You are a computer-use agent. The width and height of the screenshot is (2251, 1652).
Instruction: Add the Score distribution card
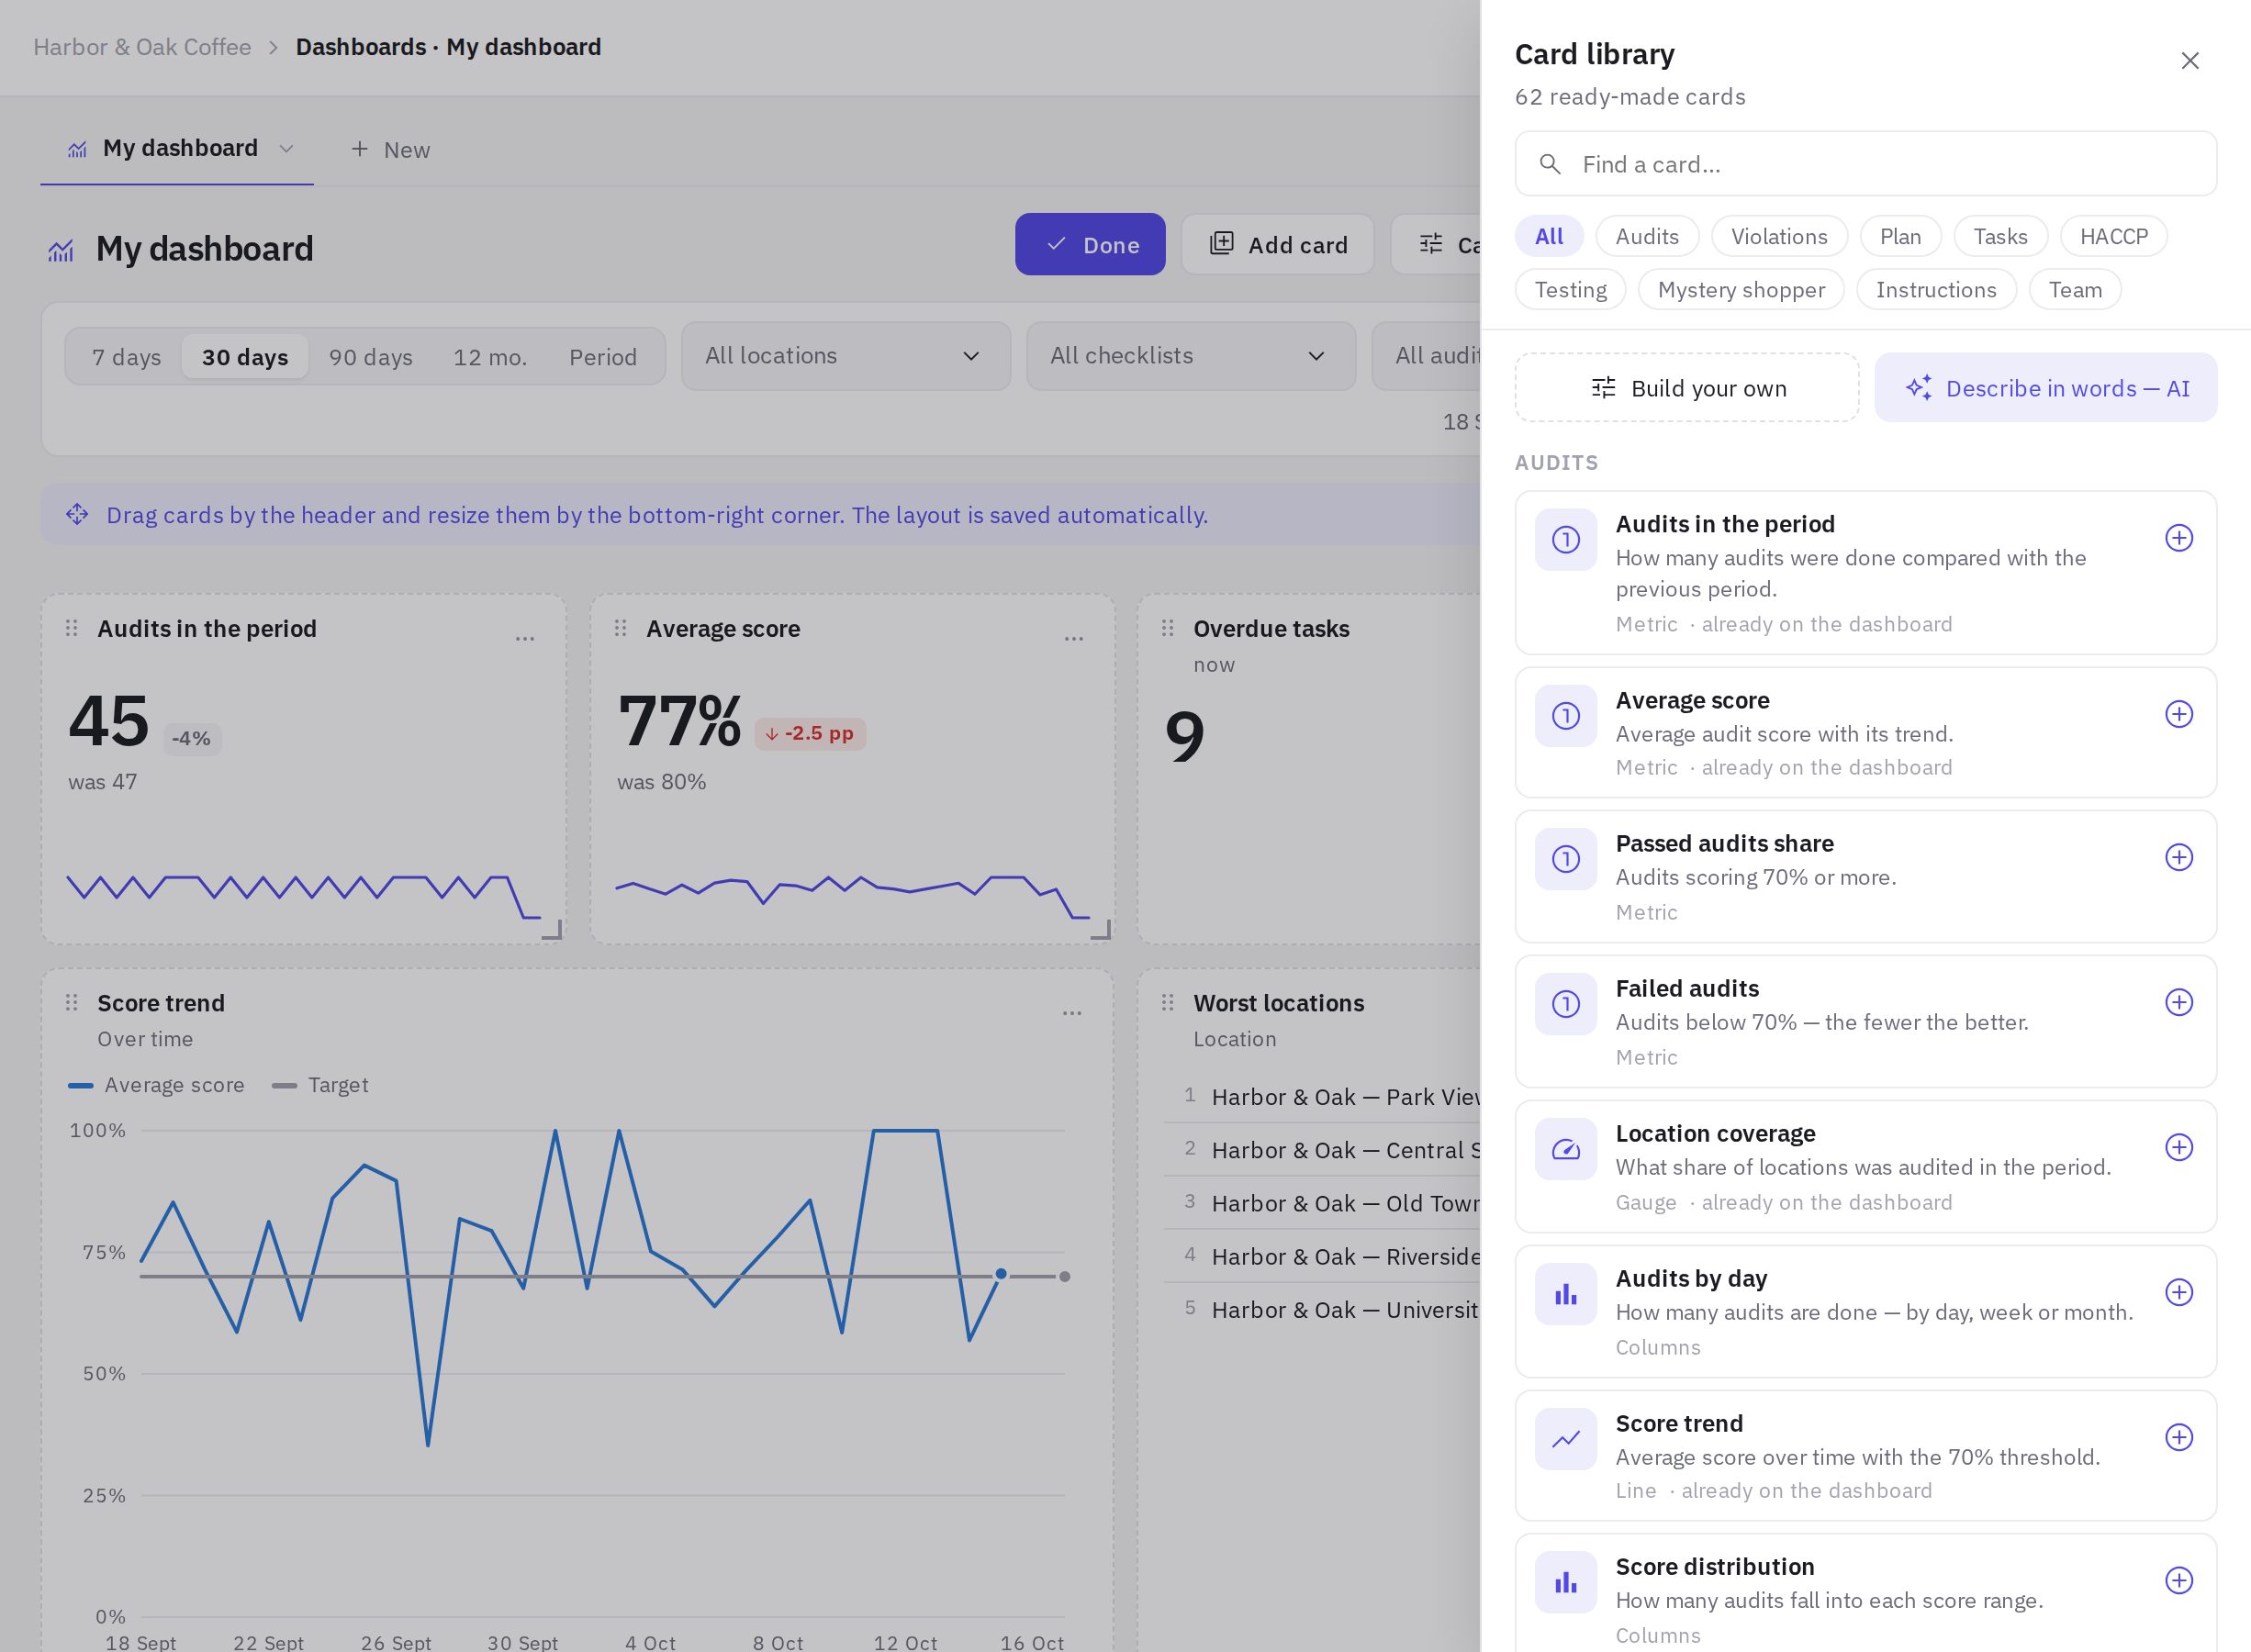click(2178, 1581)
